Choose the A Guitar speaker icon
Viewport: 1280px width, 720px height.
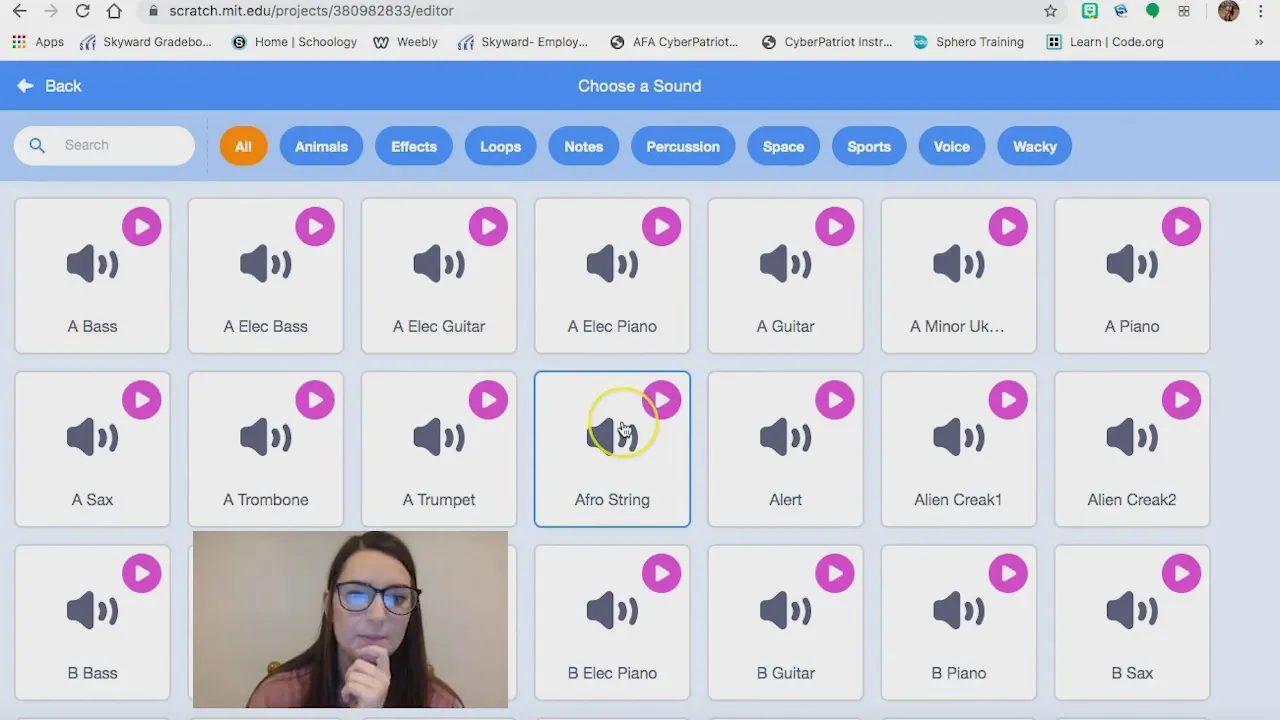pyautogui.click(x=785, y=264)
